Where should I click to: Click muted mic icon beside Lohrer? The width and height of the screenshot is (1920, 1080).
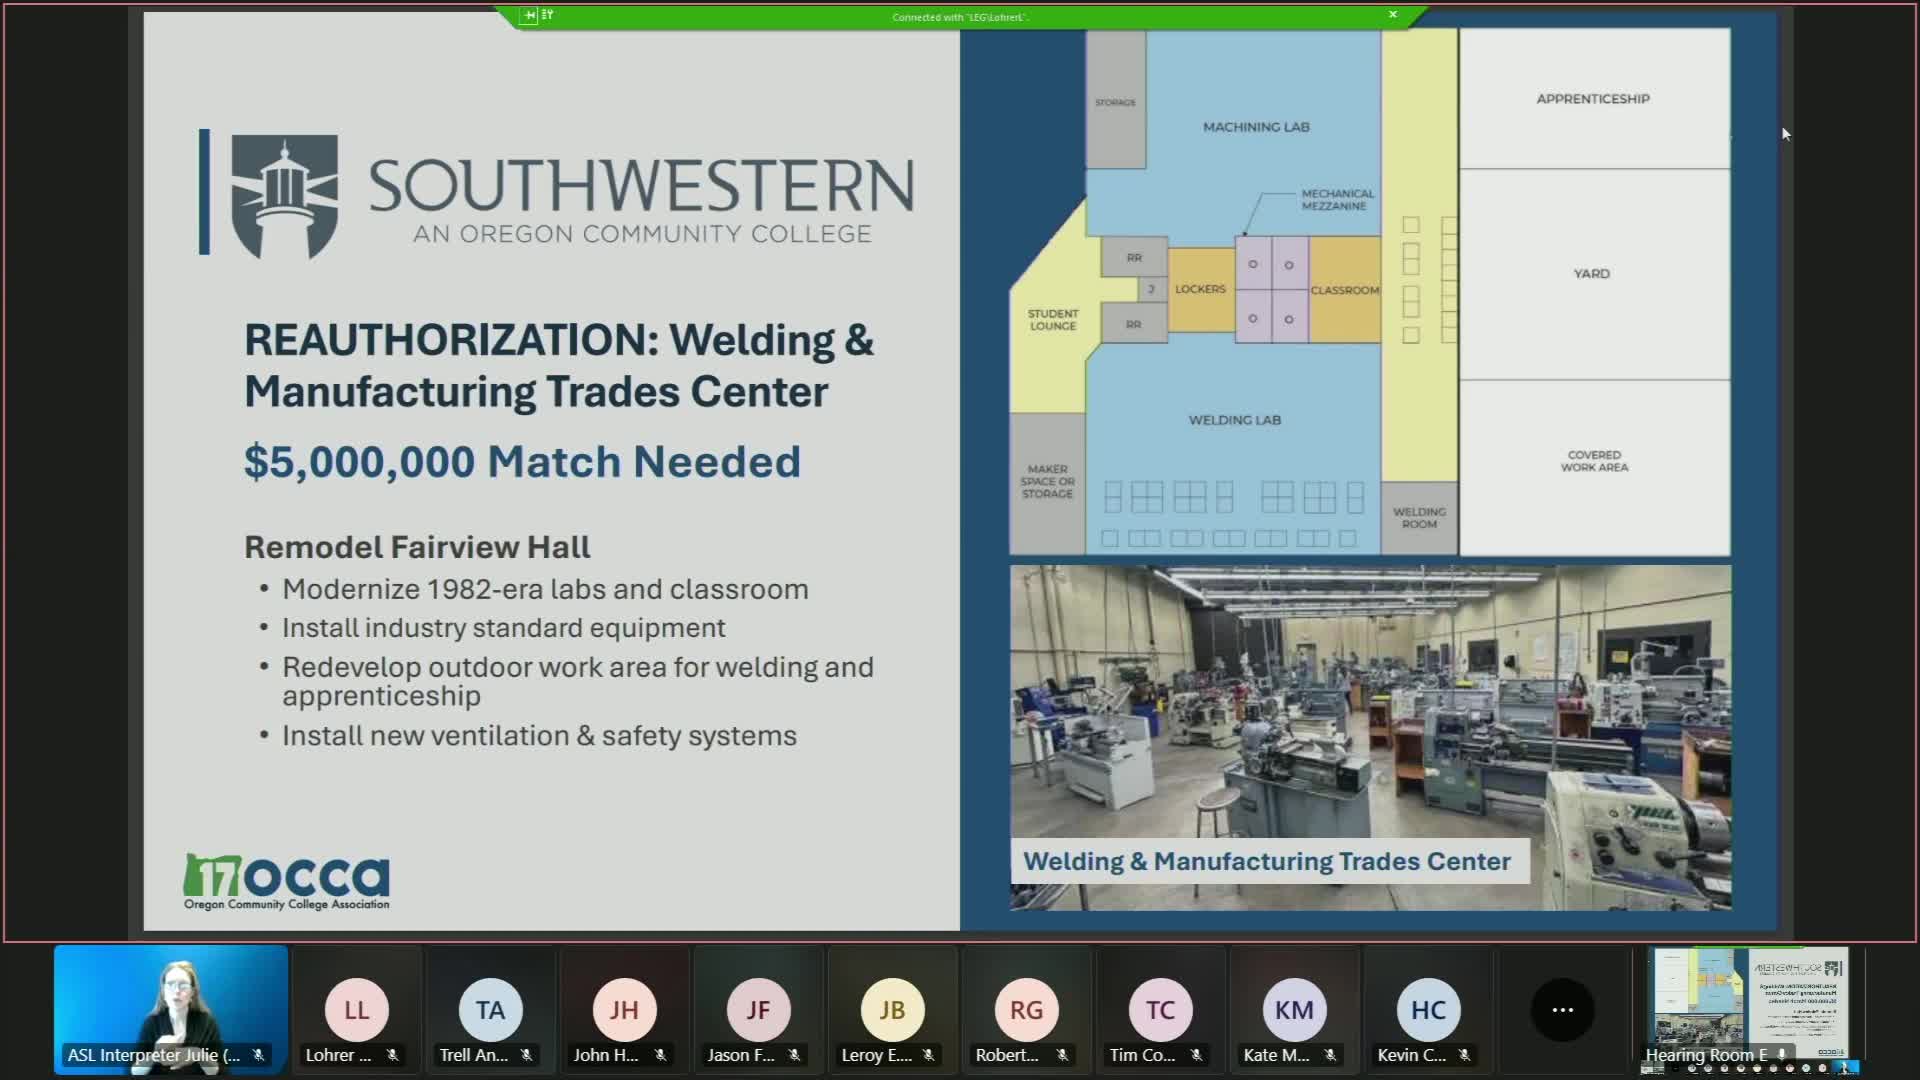[392, 1055]
